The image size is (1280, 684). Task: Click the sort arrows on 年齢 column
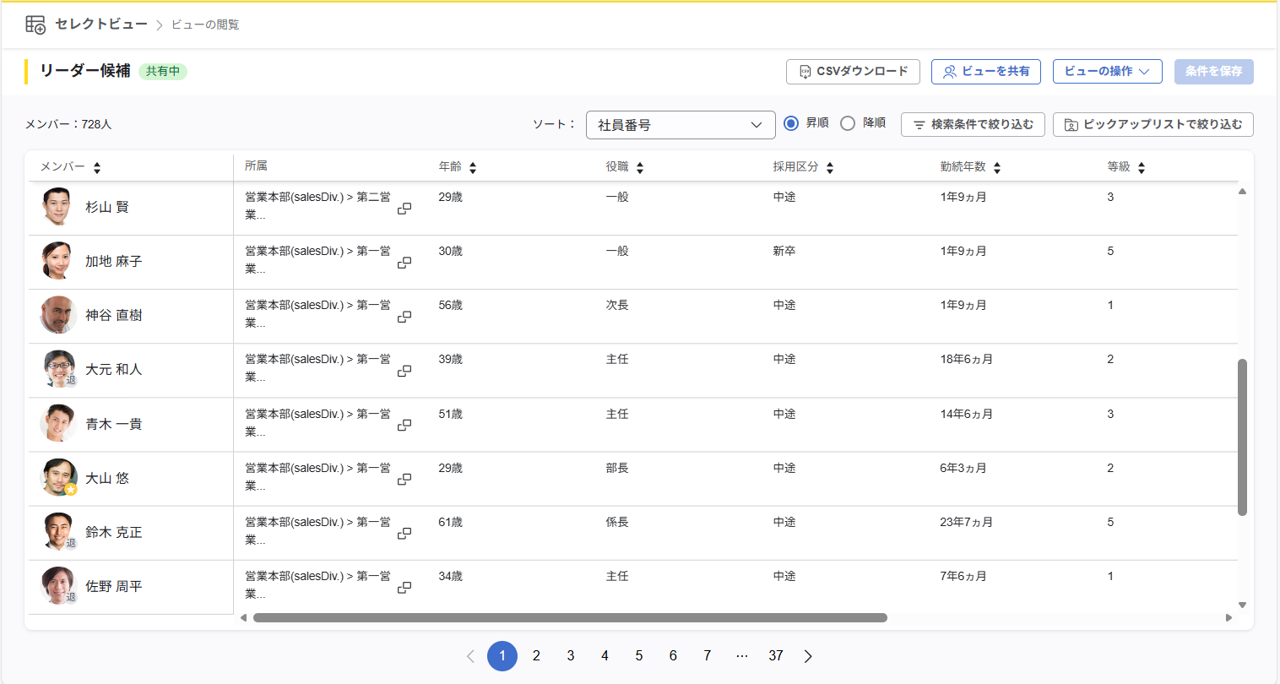[x=473, y=168]
